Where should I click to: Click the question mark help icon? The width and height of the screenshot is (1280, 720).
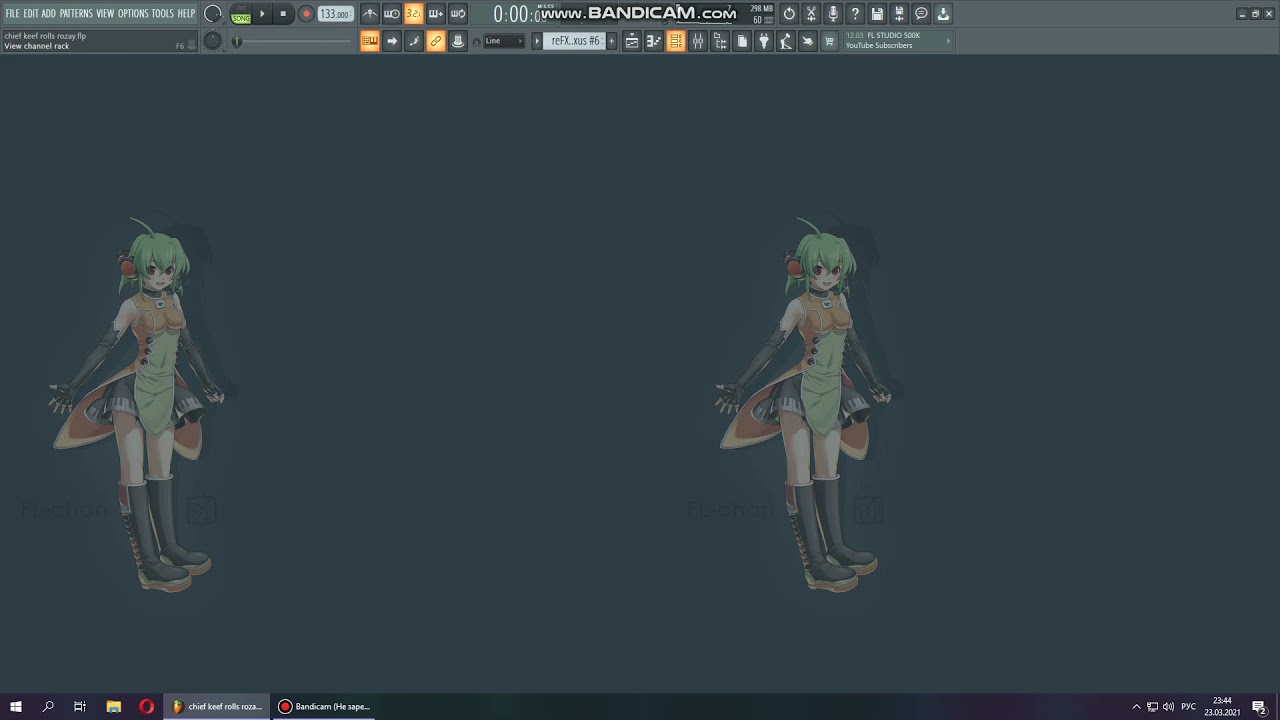coord(855,14)
